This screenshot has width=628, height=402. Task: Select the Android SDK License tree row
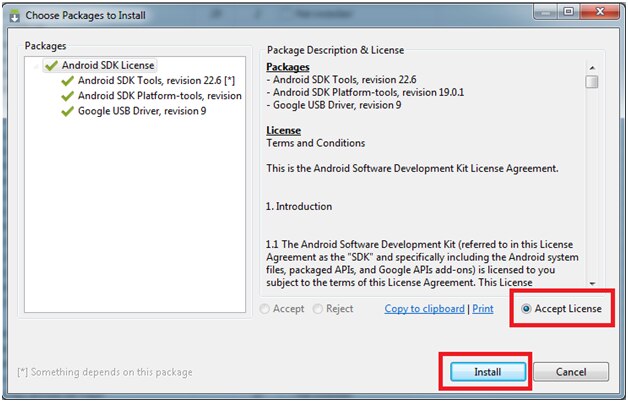(x=99, y=65)
